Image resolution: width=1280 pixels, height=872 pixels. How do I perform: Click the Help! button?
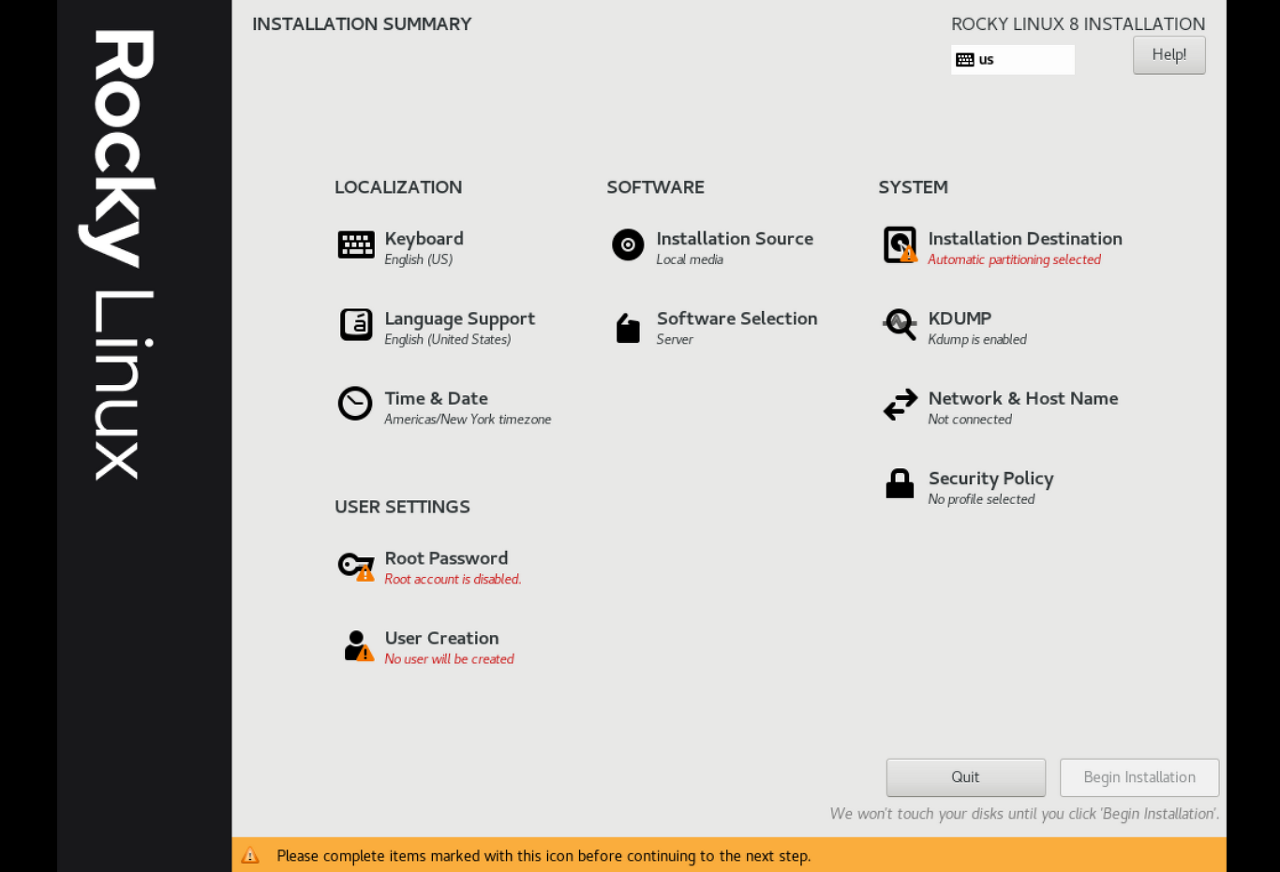click(x=1169, y=55)
